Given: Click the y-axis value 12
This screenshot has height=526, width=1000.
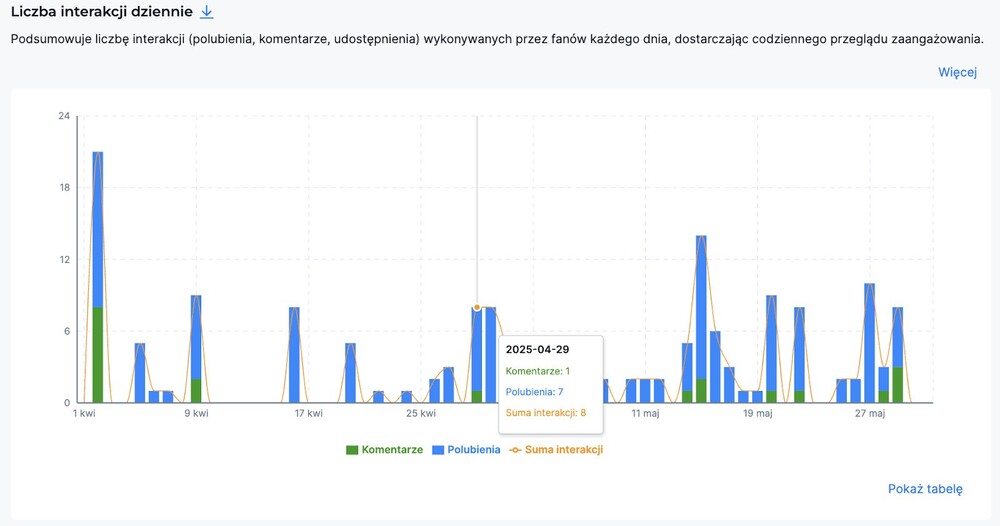Looking at the screenshot, I should tap(64, 259).
